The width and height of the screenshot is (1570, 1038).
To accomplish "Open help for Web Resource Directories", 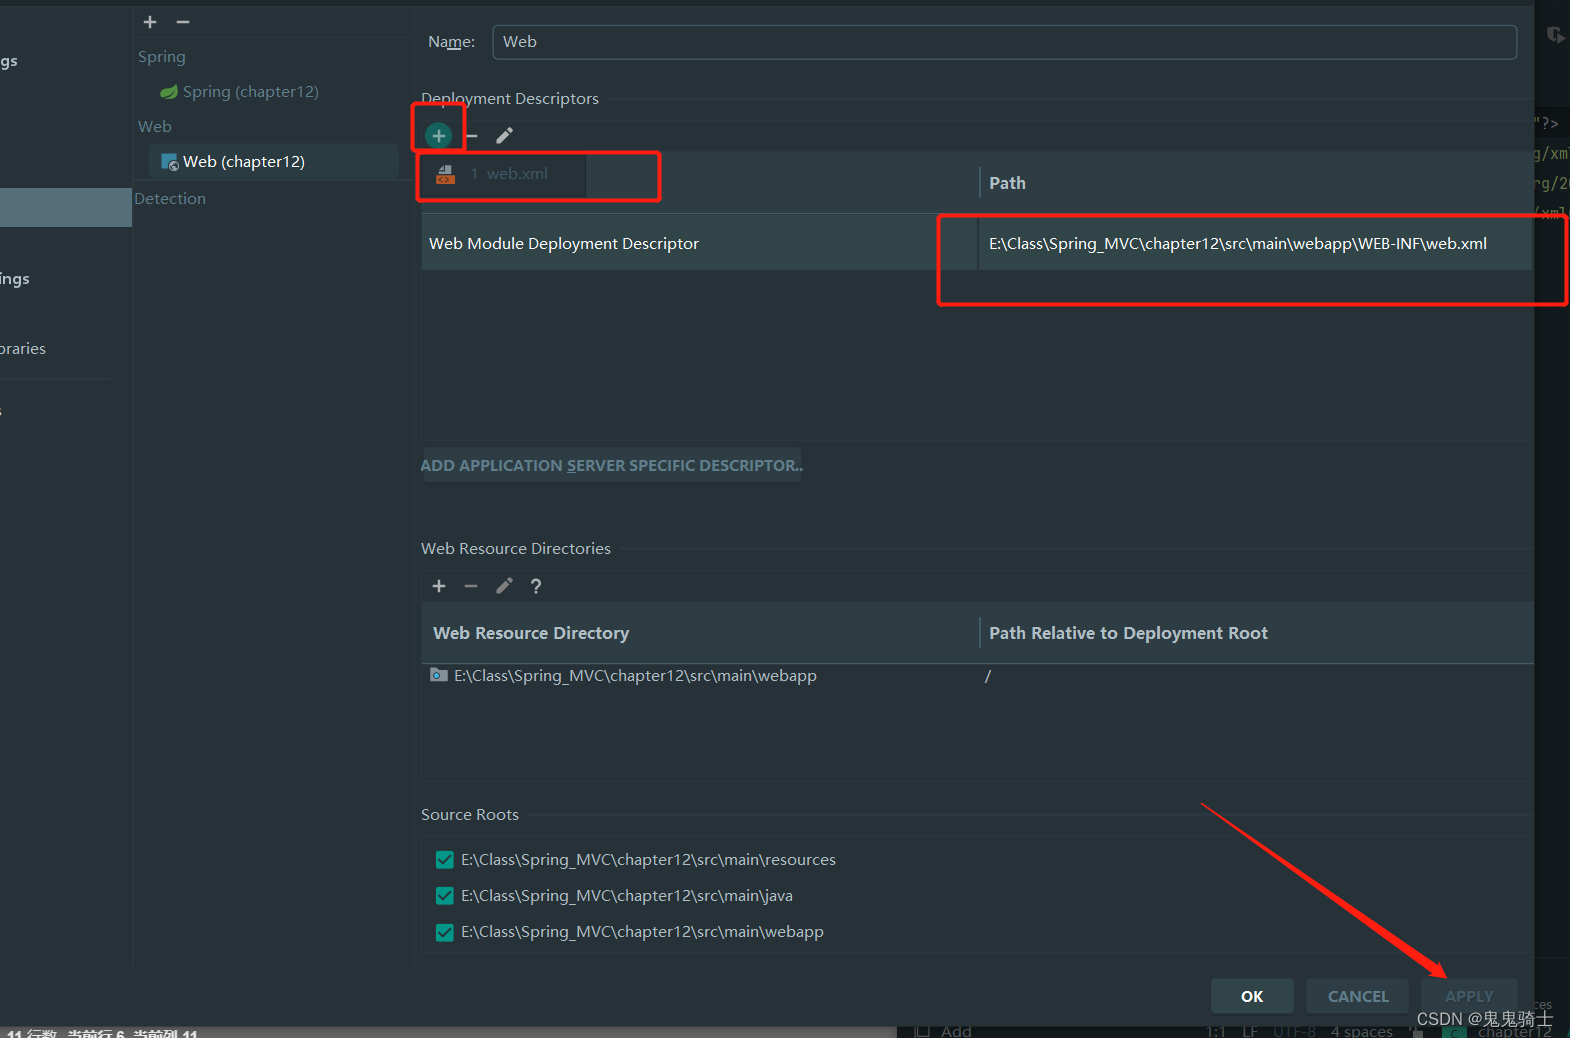I will pos(536,586).
